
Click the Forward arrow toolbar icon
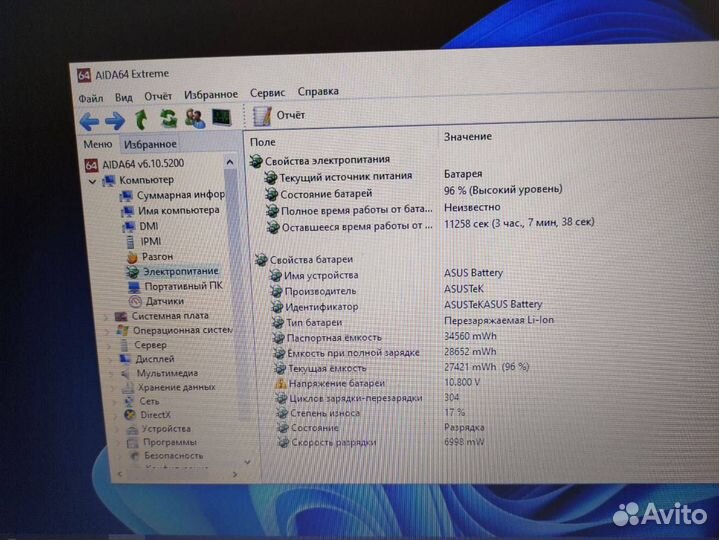115,121
